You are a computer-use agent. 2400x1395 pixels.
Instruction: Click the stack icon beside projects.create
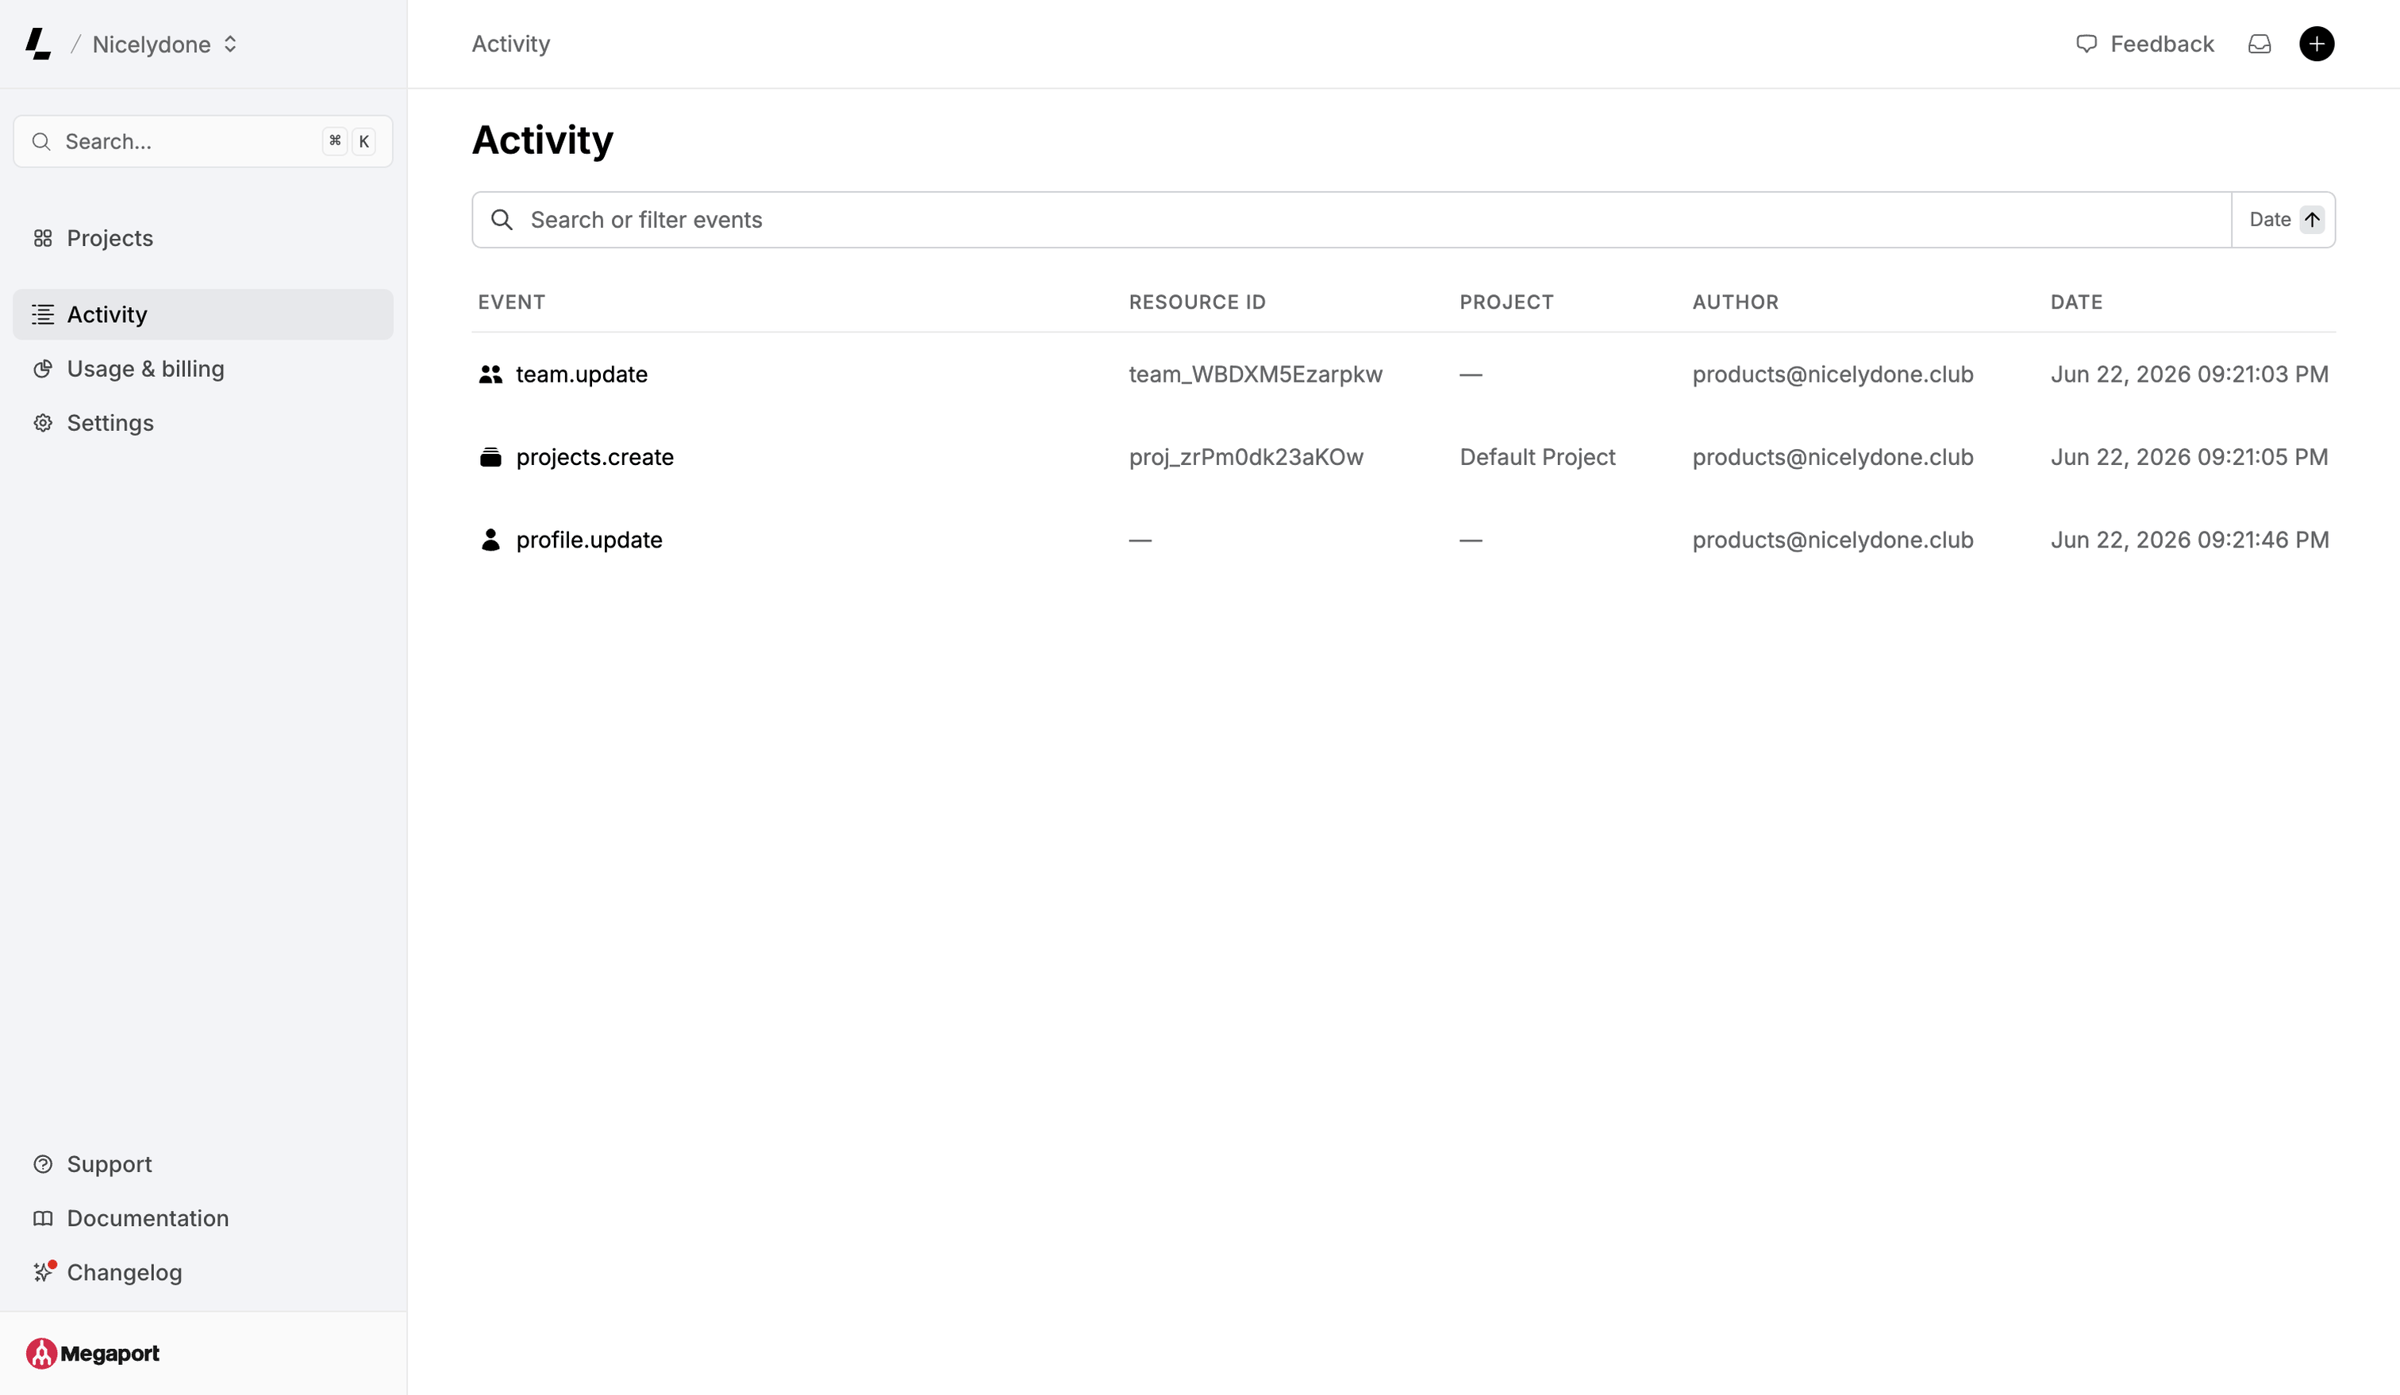point(490,457)
